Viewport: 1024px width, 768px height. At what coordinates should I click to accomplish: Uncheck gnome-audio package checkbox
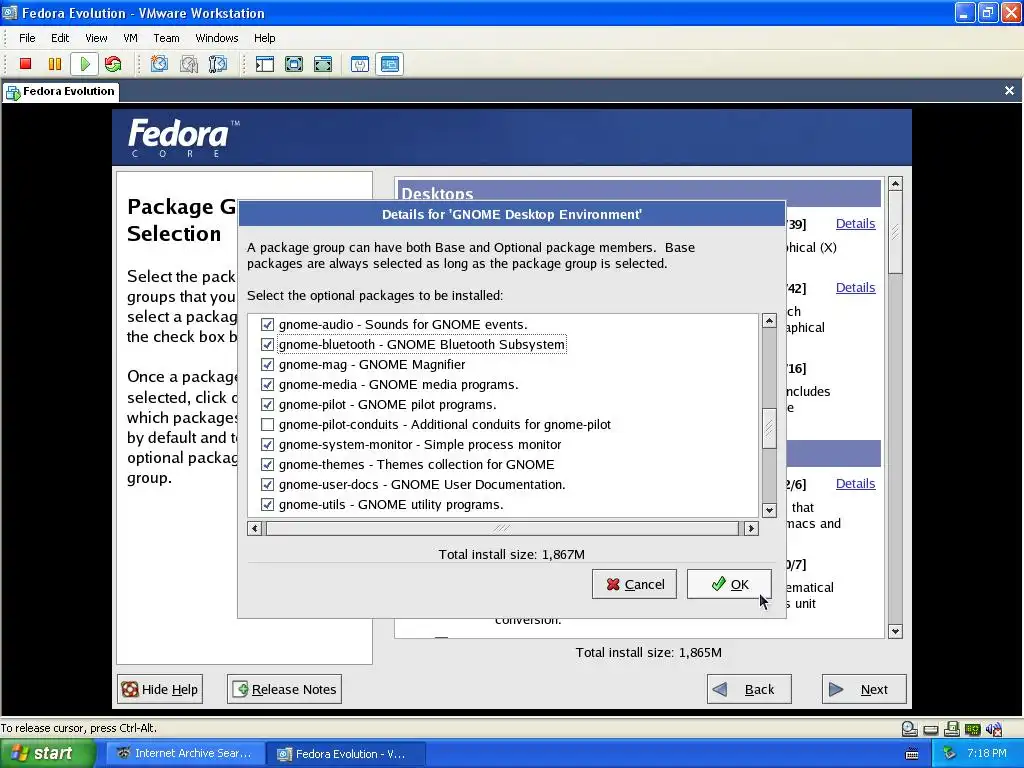tap(267, 325)
